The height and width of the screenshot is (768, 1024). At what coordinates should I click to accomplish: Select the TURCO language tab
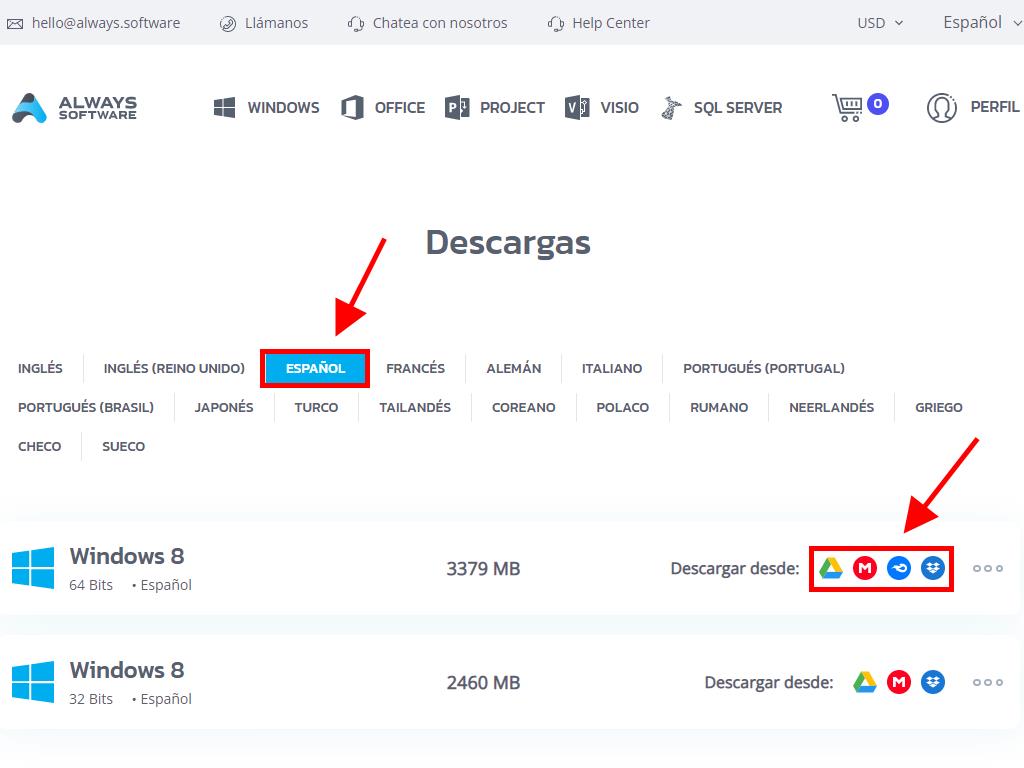[316, 408]
